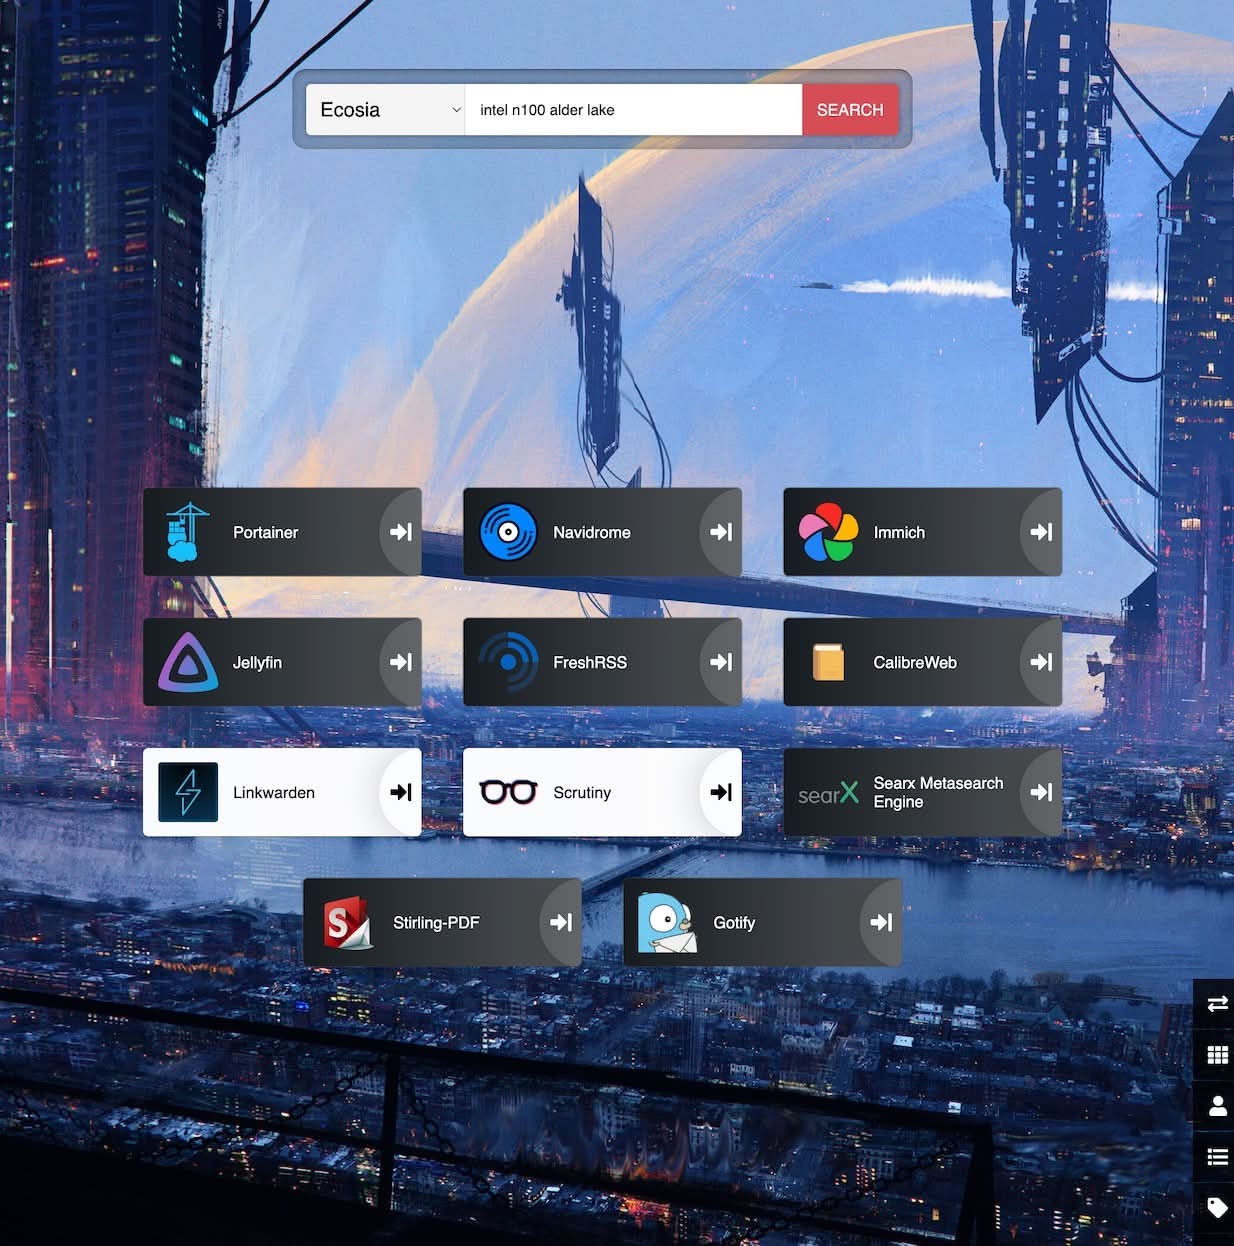Click the Immich pinwheel icon
1234x1246 pixels.
coord(828,532)
